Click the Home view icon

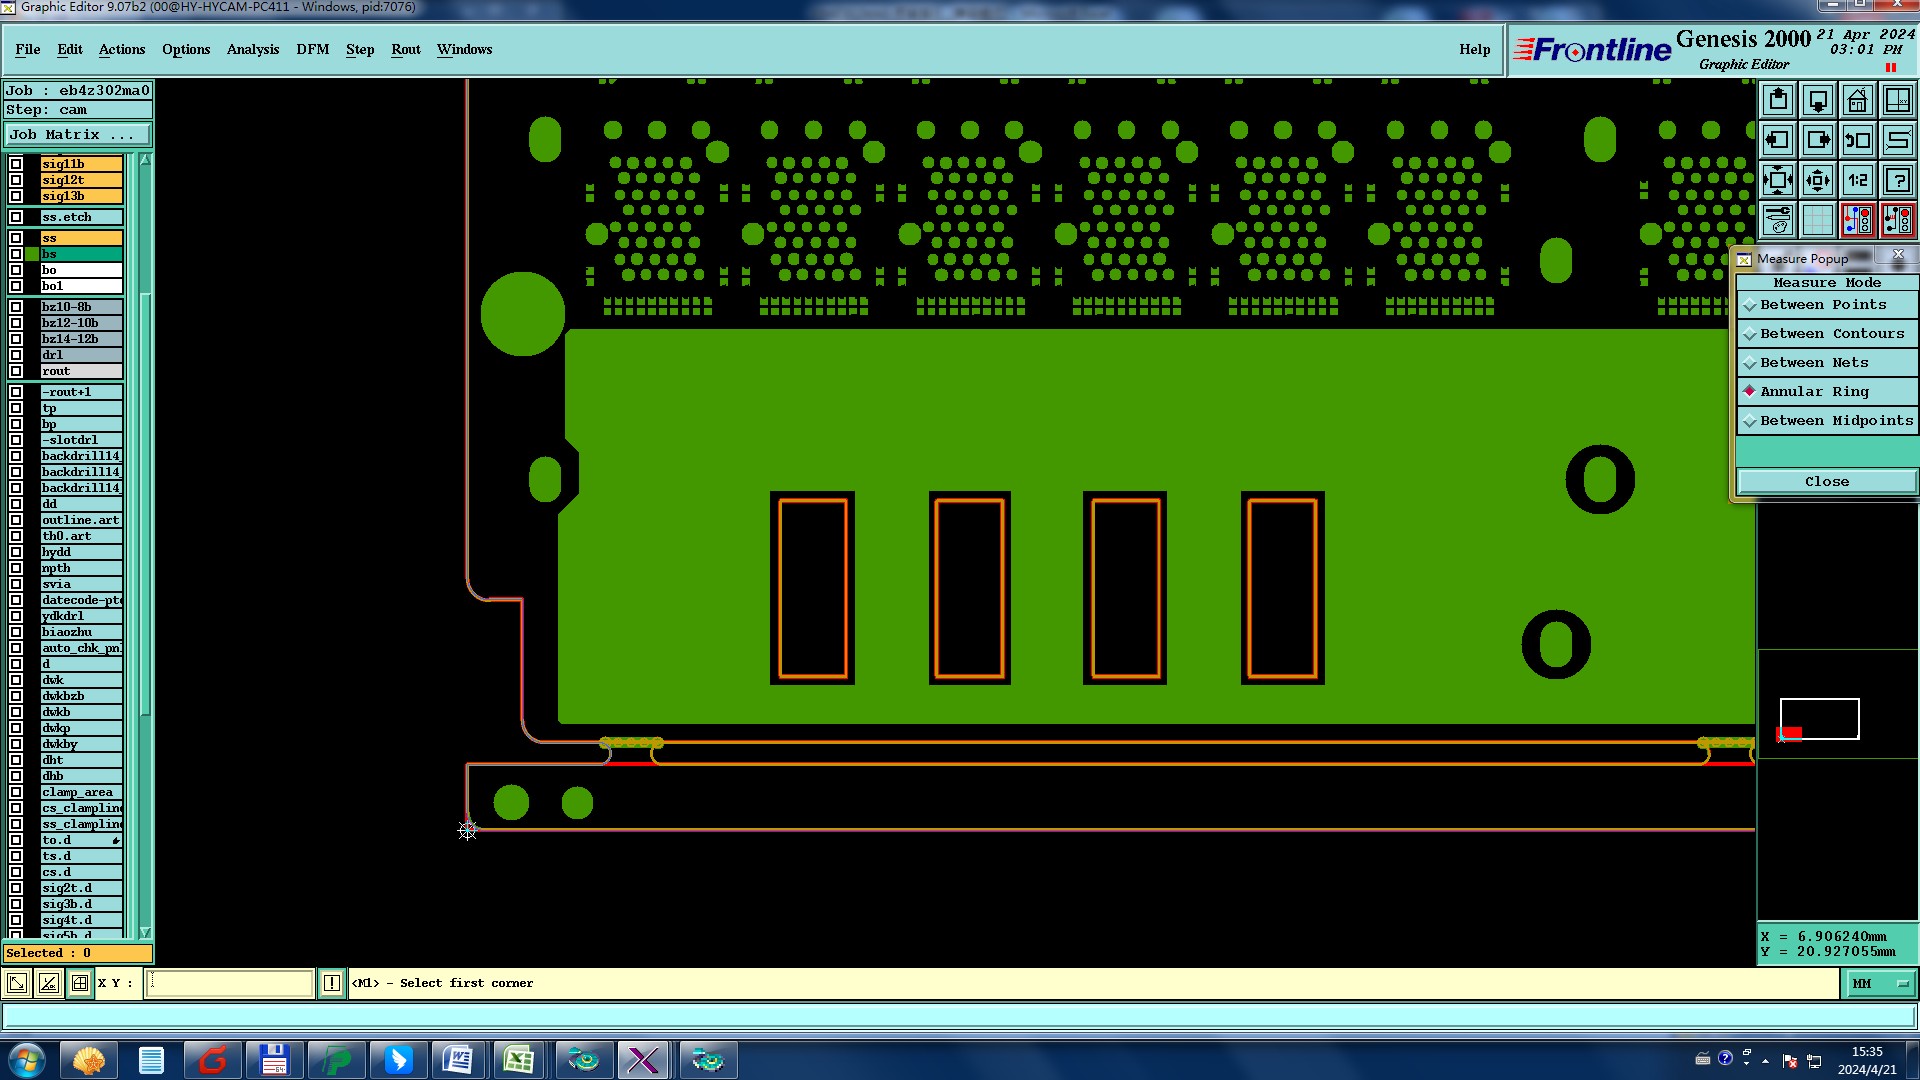tap(1857, 101)
